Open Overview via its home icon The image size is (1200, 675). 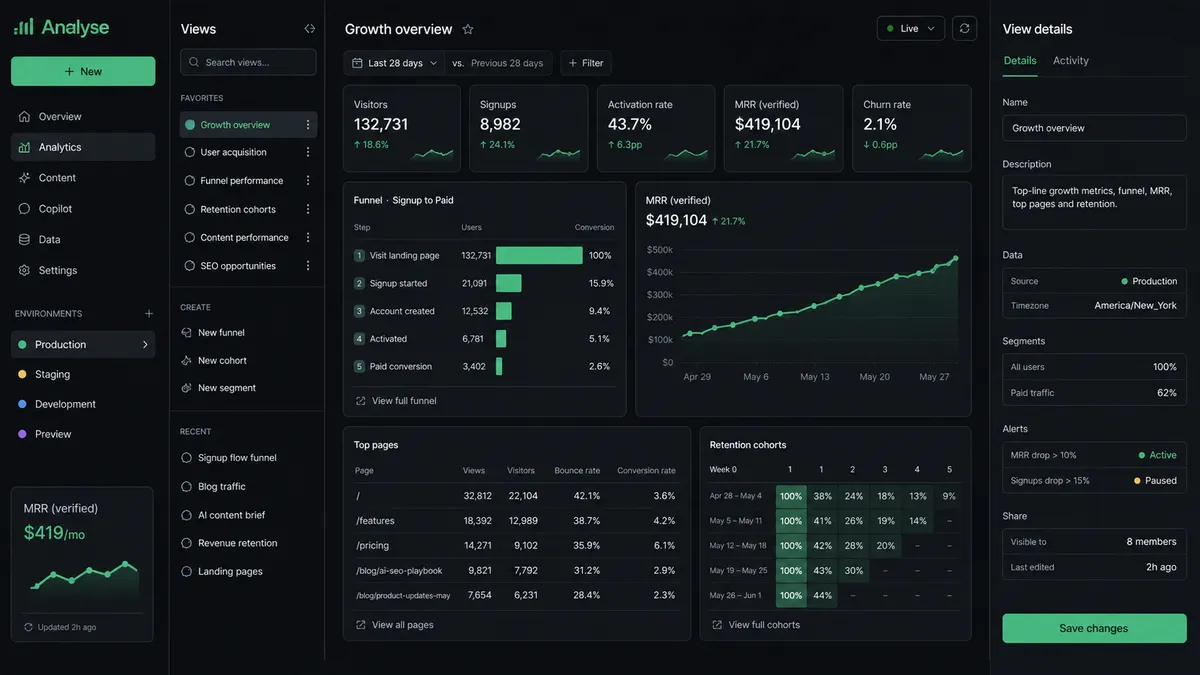click(25, 116)
